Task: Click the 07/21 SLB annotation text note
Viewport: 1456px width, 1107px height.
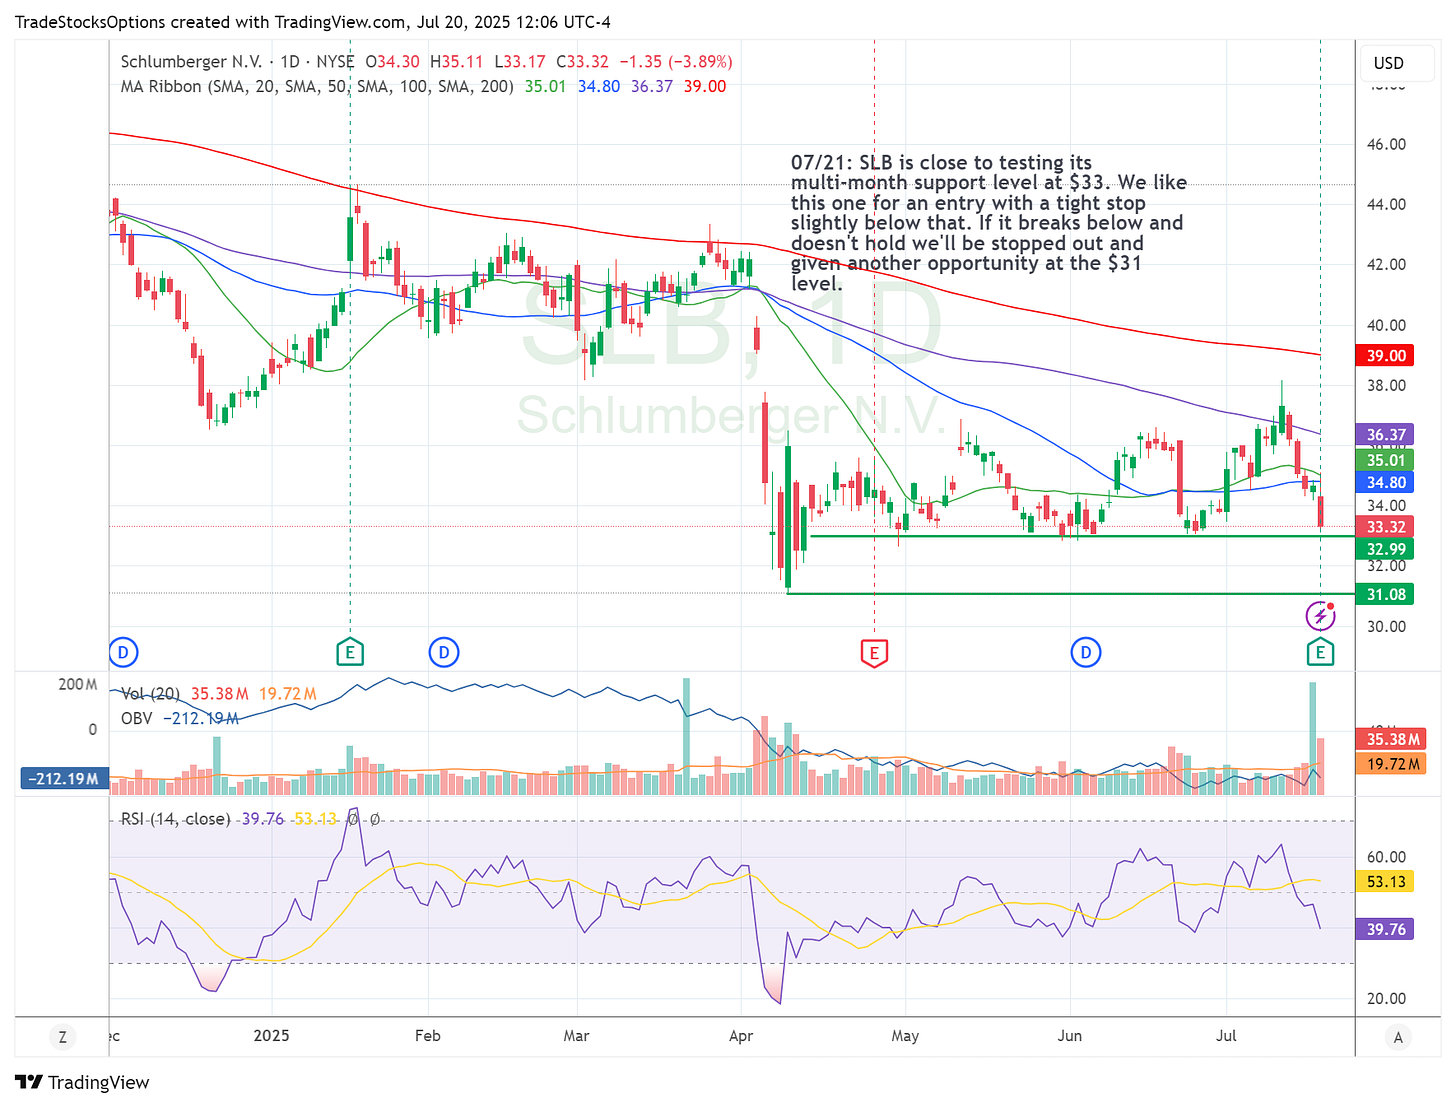Action: coord(988,223)
